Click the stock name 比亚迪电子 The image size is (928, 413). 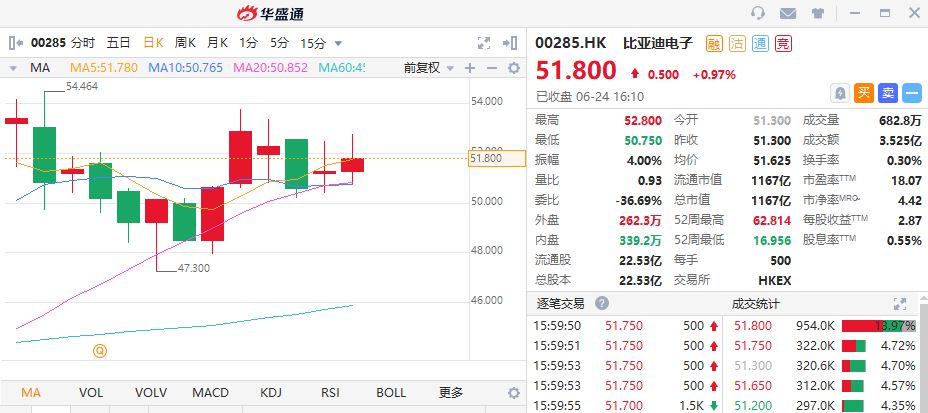658,43
